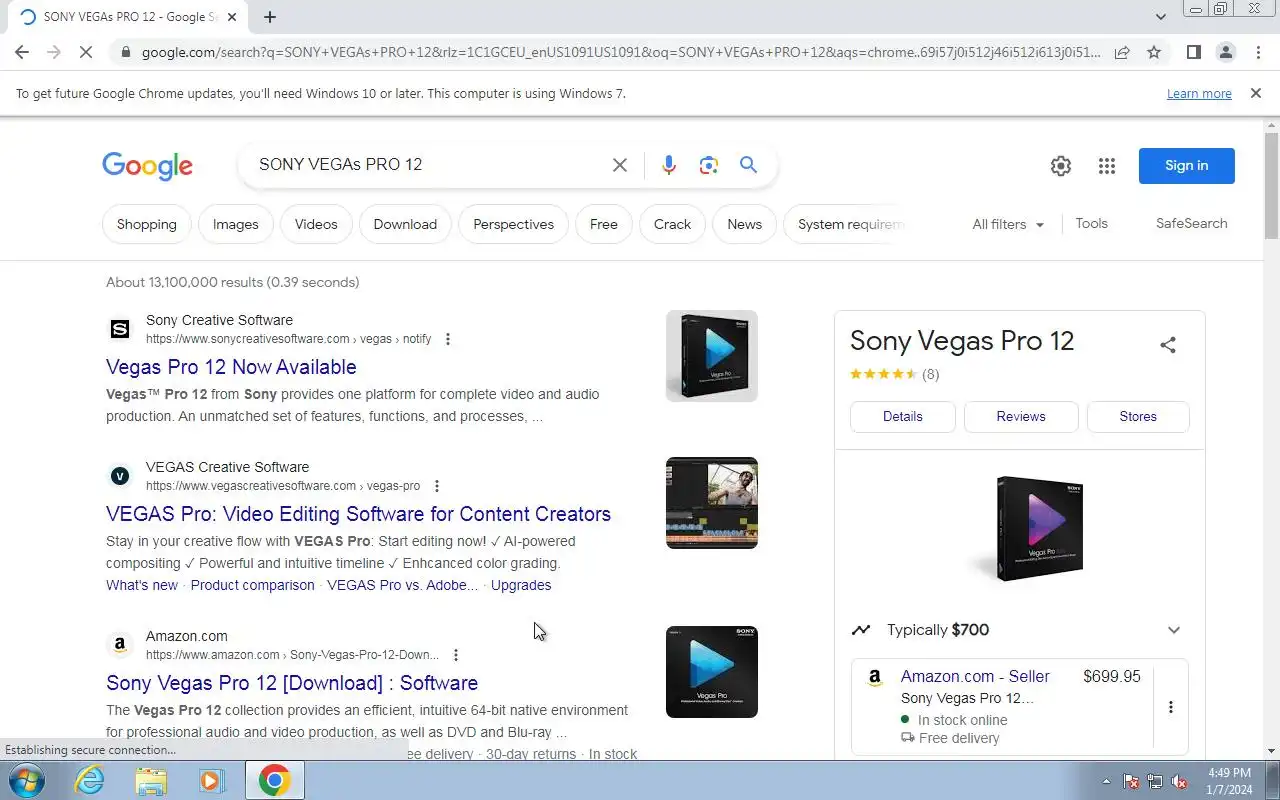Open VEGAS Pro vs. Adobe sitelink

403,585
